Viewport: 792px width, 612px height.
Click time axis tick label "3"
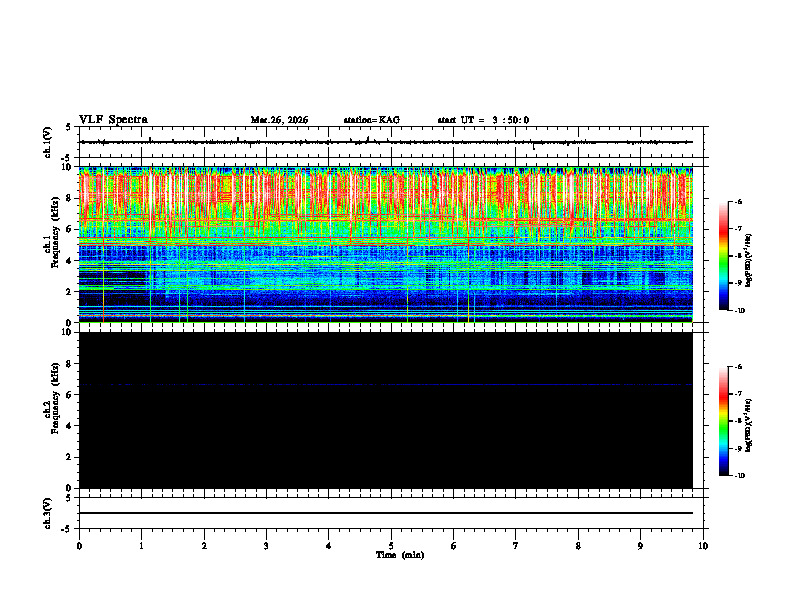pos(266,546)
